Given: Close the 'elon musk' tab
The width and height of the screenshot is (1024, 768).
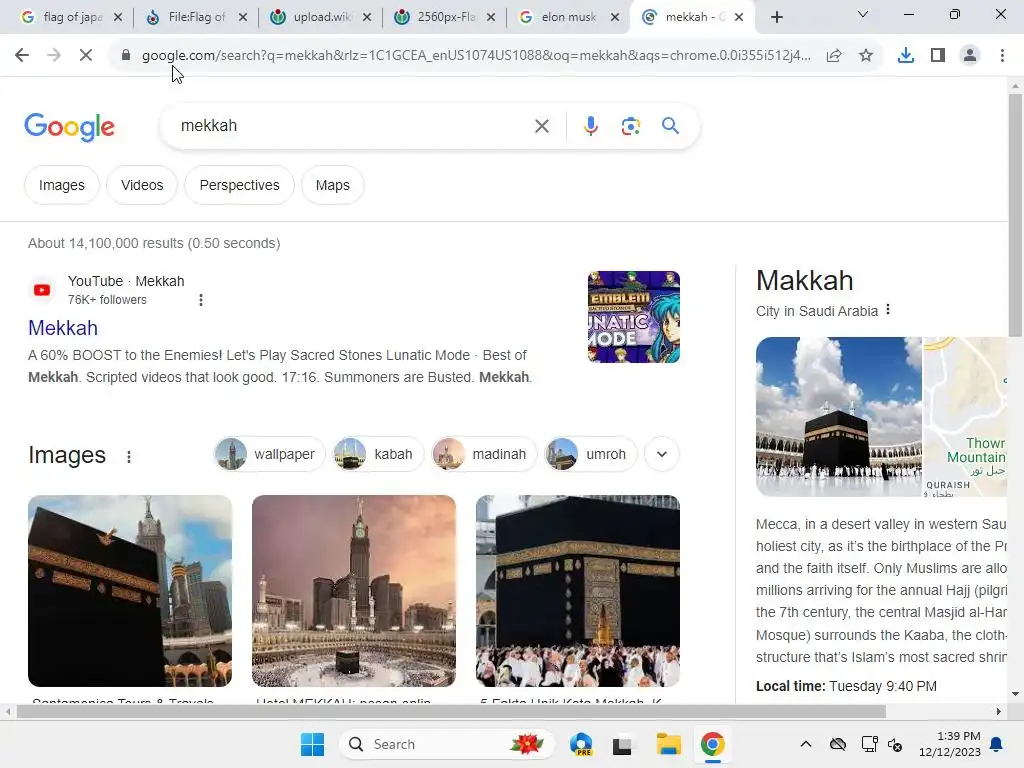Looking at the screenshot, I should pyautogui.click(x=615, y=17).
